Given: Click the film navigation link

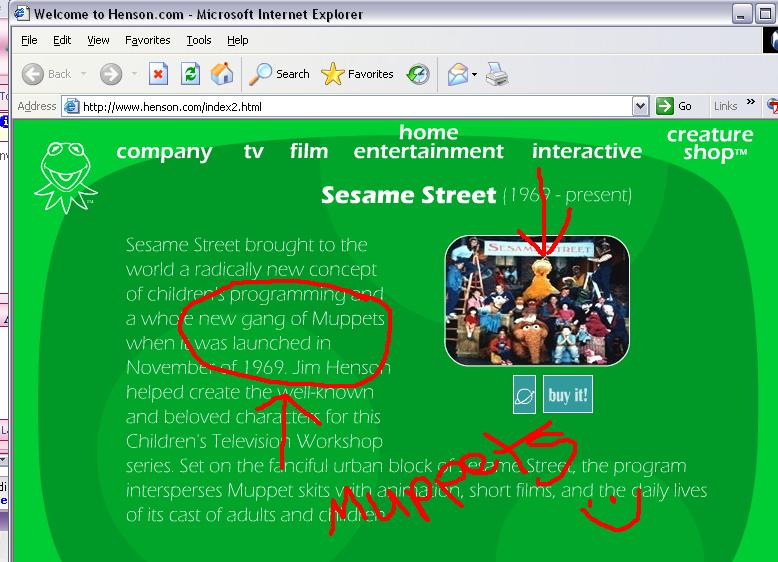Looking at the screenshot, I should tap(309, 150).
